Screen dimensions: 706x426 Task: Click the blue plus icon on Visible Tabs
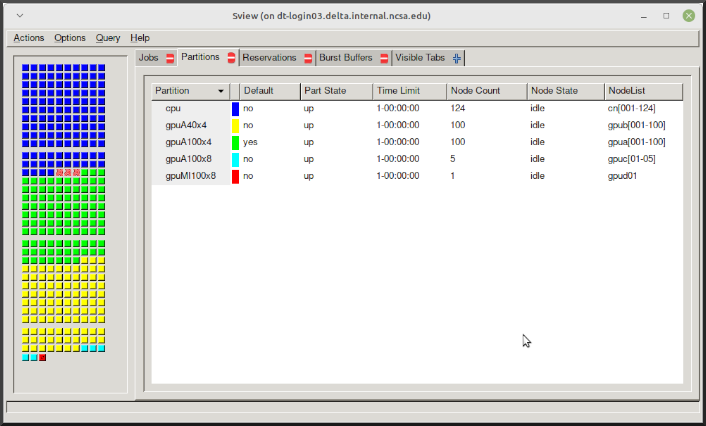457,58
